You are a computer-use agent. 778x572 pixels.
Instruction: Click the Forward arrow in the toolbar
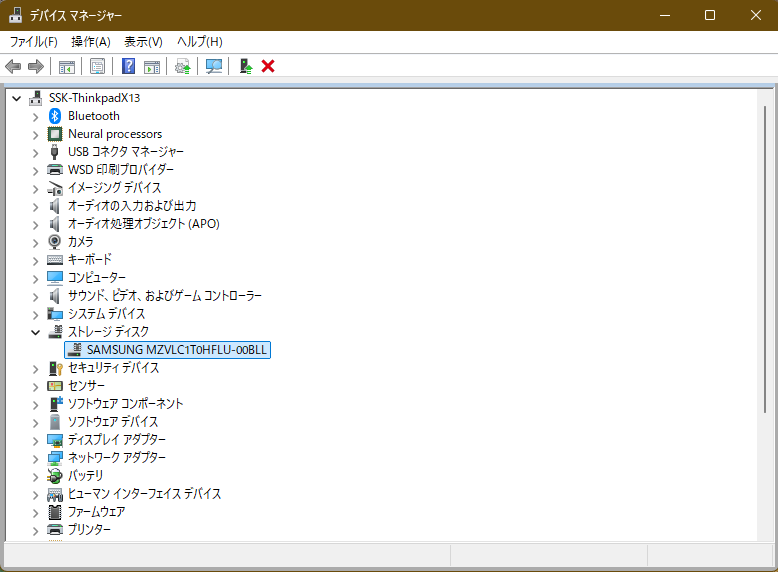point(35,66)
